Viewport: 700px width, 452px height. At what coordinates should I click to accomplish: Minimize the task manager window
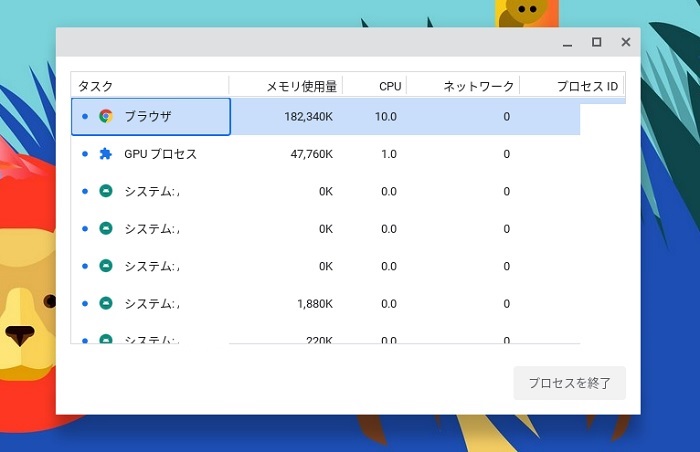(x=568, y=42)
